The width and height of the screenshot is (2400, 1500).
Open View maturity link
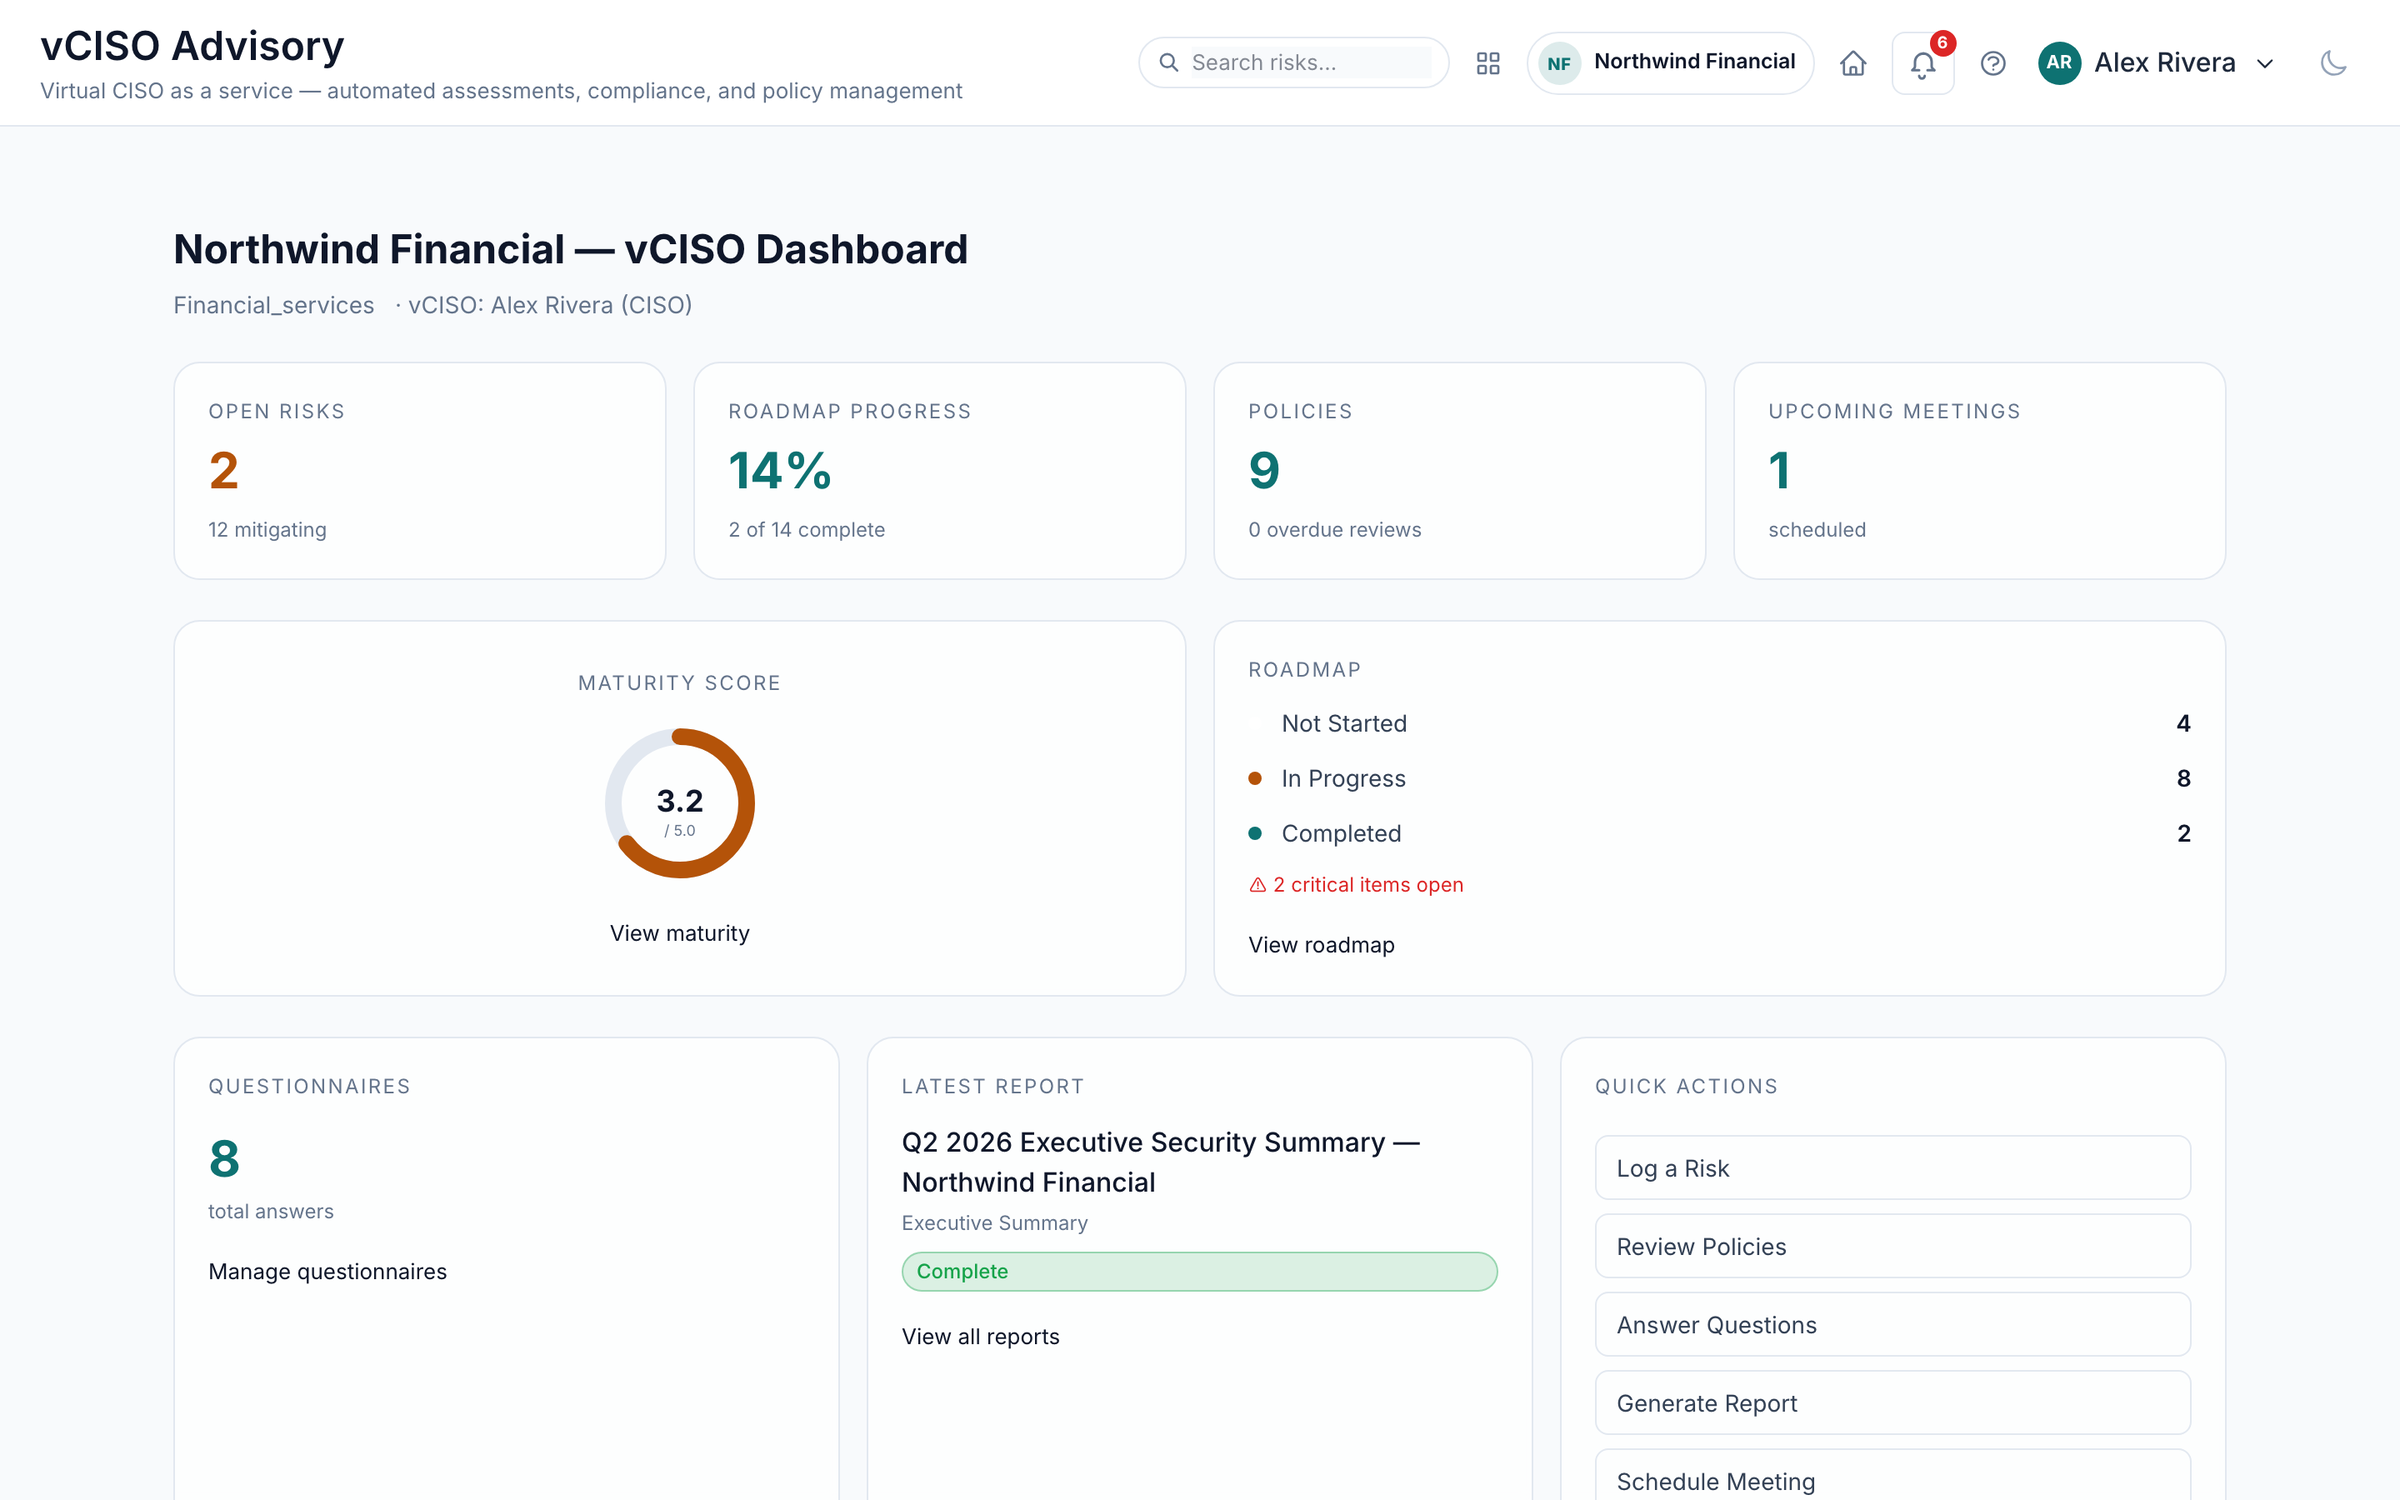tap(680, 933)
